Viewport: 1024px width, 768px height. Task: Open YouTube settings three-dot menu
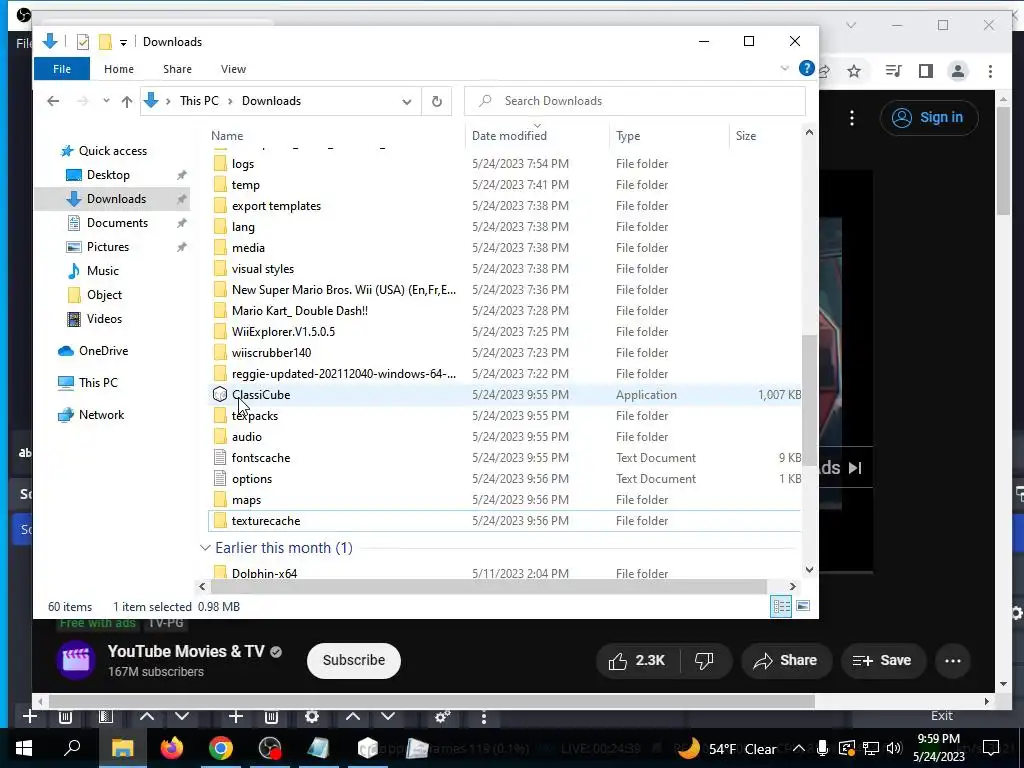852,118
